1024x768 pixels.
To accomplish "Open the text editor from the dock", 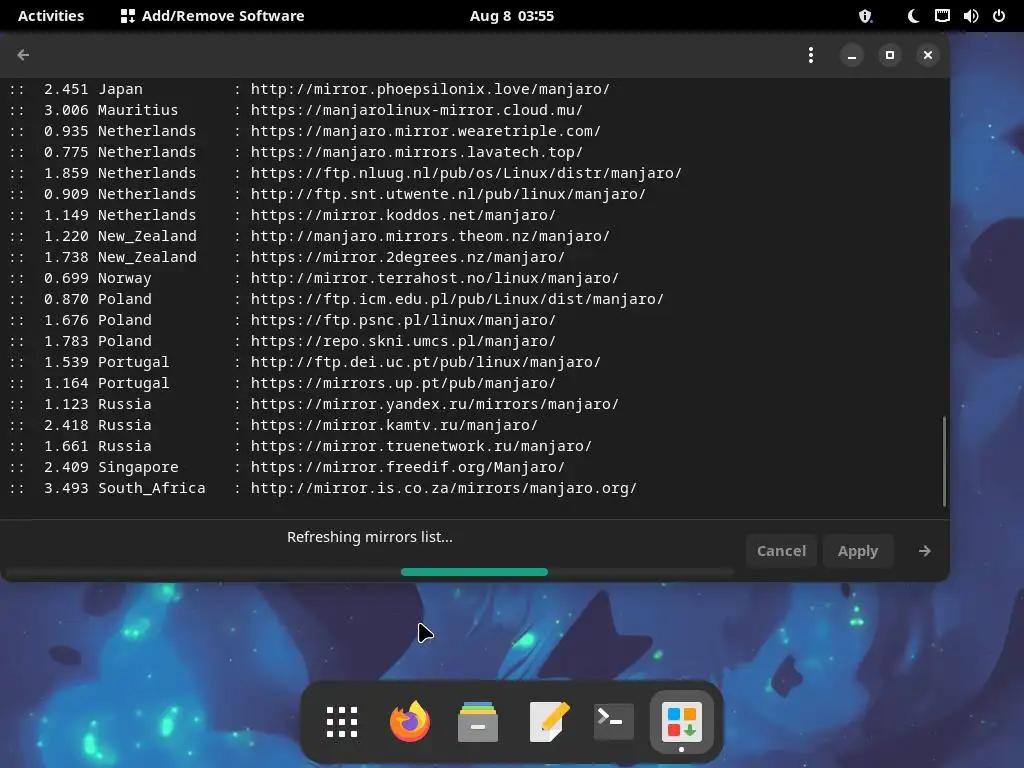I will pyautogui.click(x=549, y=722).
